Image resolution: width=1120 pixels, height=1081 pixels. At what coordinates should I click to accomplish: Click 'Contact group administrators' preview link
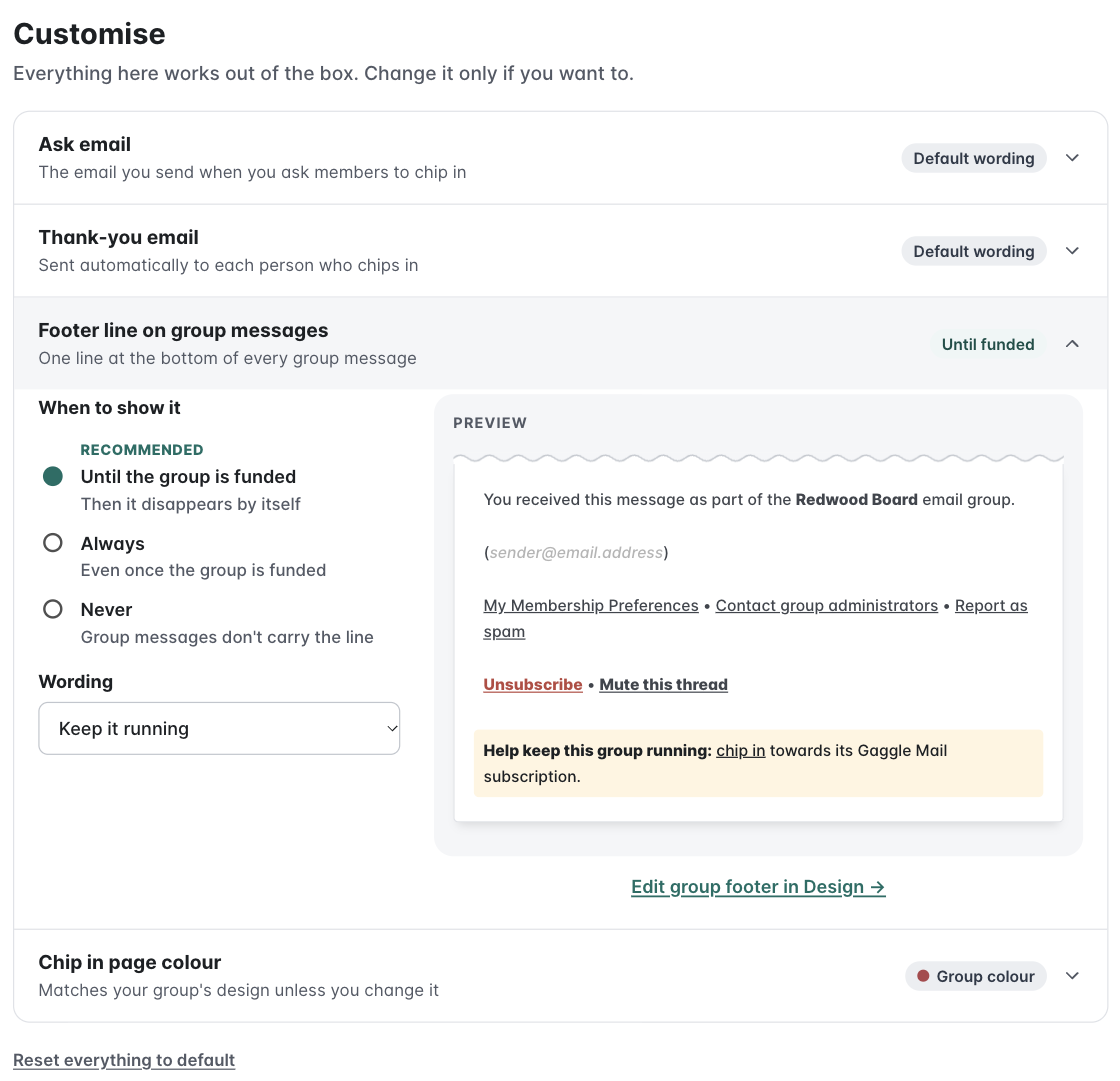tap(826, 605)
